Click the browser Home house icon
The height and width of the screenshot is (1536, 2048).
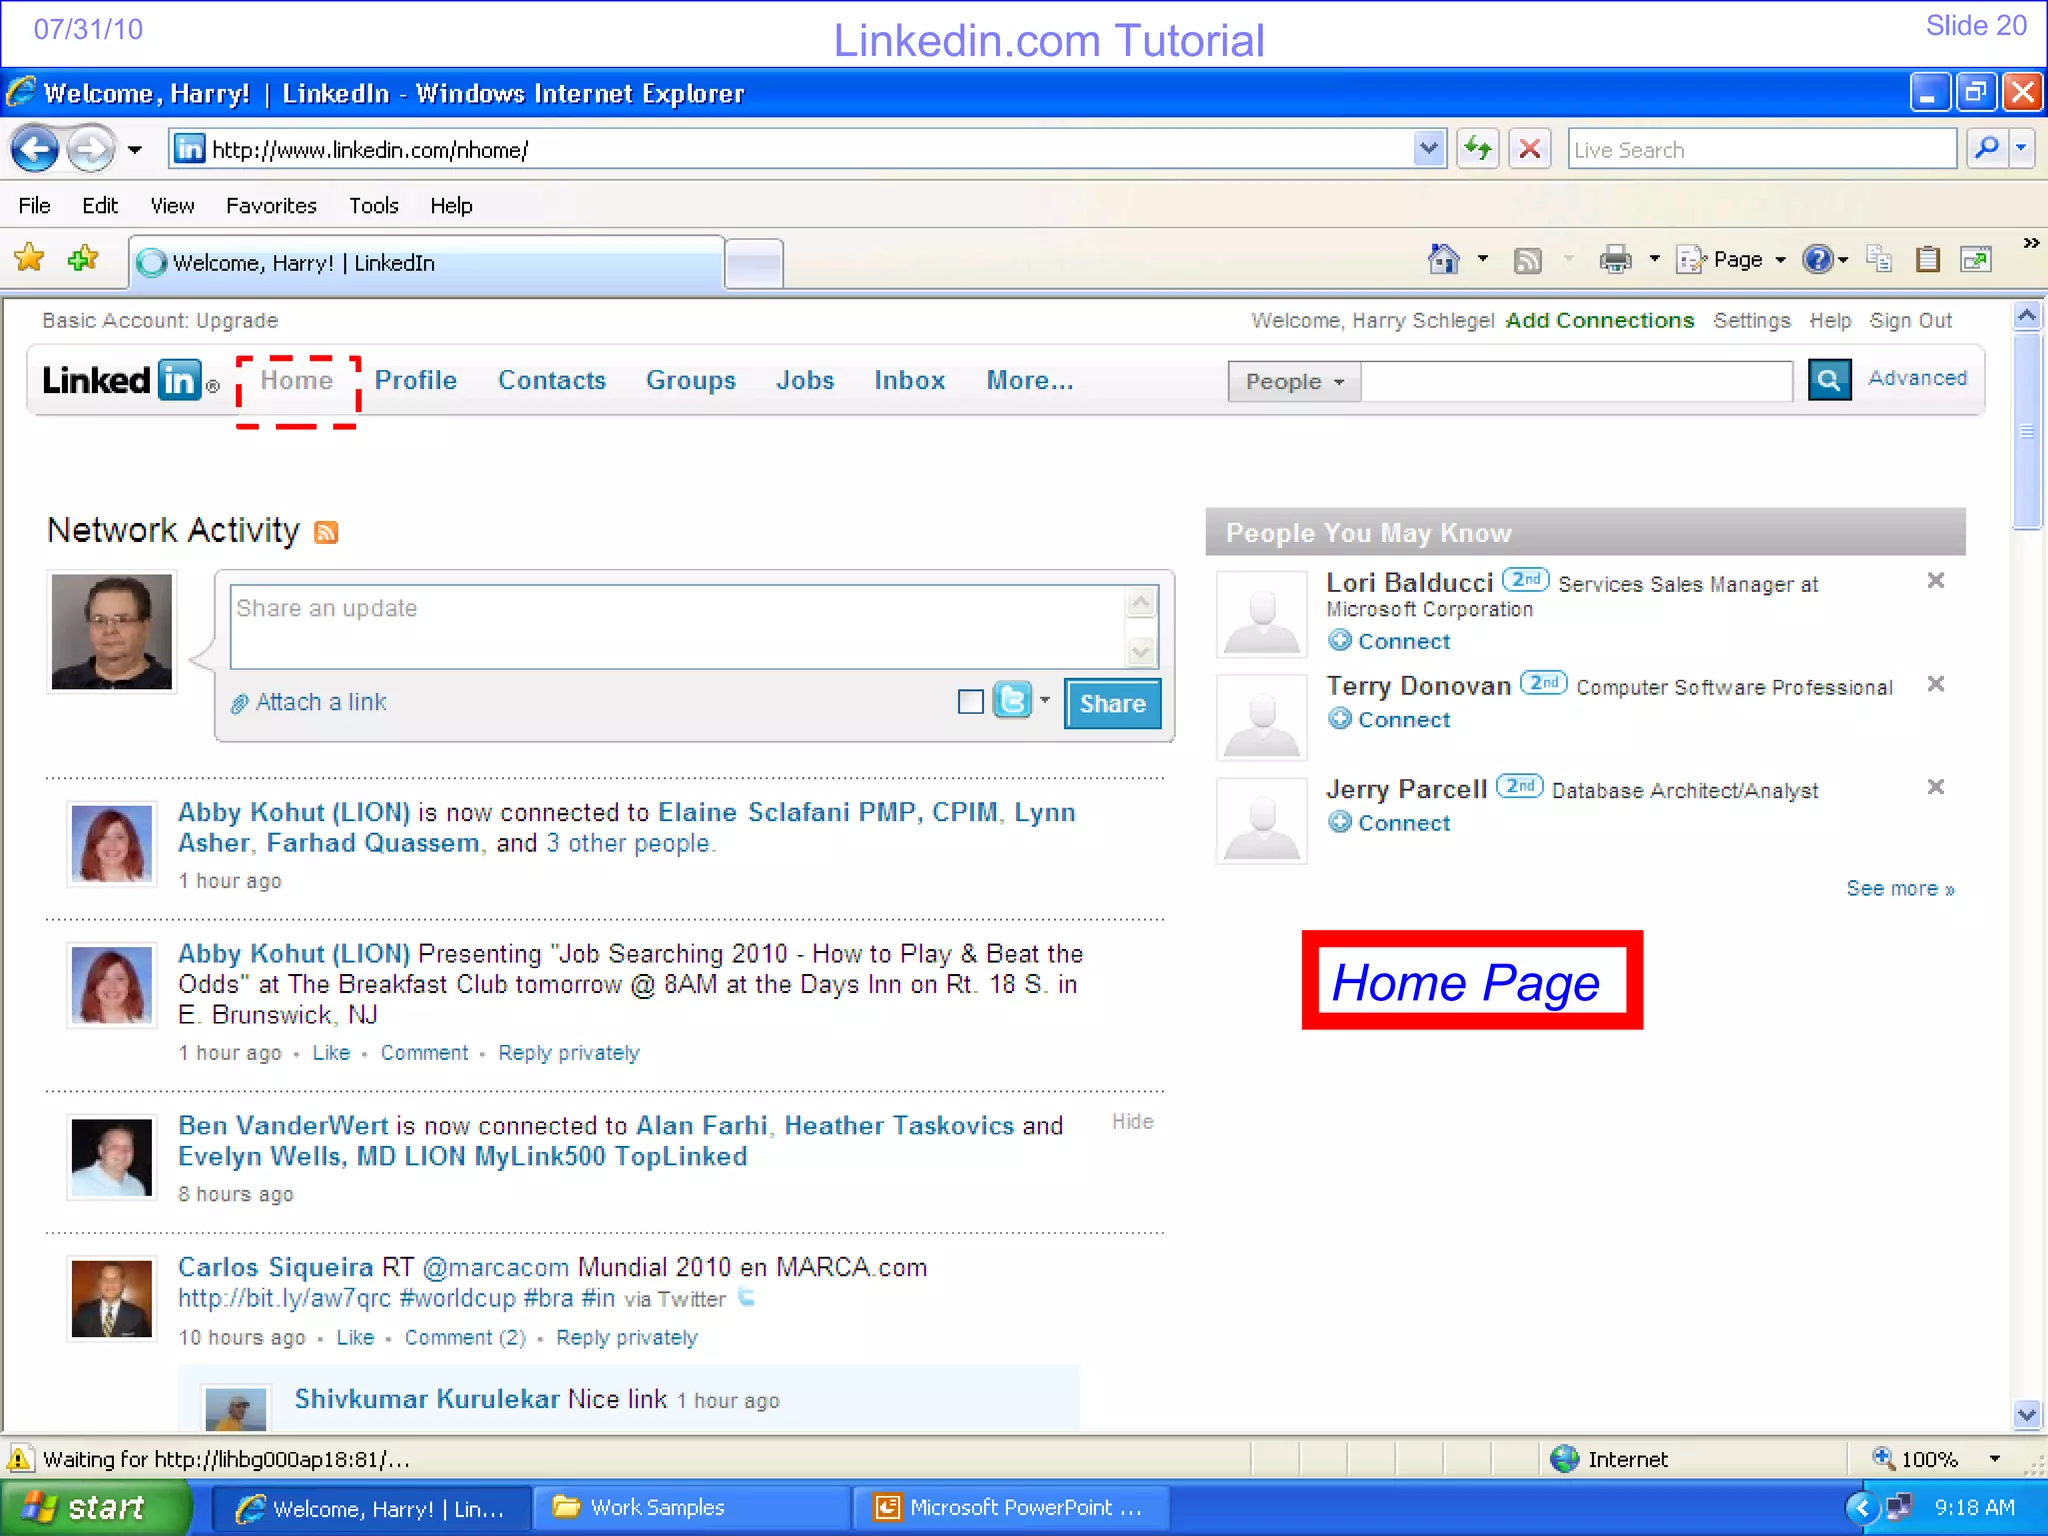[1443, 260]
